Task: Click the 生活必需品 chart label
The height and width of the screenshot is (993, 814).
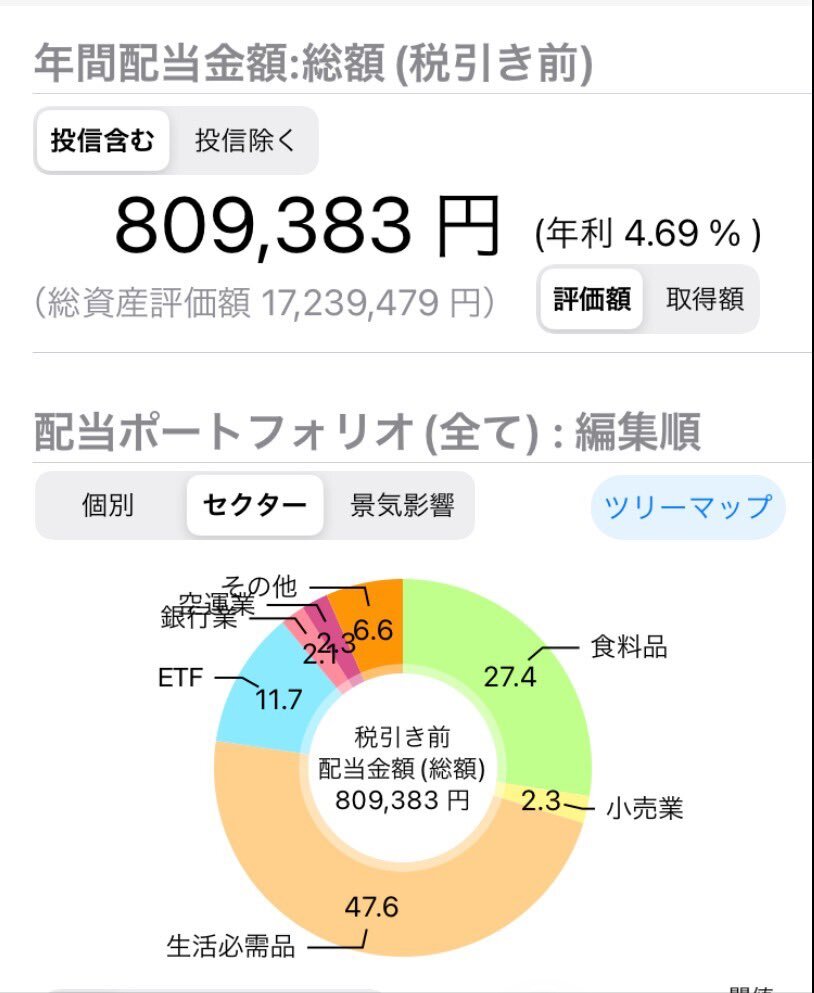Action: [231, 947]
